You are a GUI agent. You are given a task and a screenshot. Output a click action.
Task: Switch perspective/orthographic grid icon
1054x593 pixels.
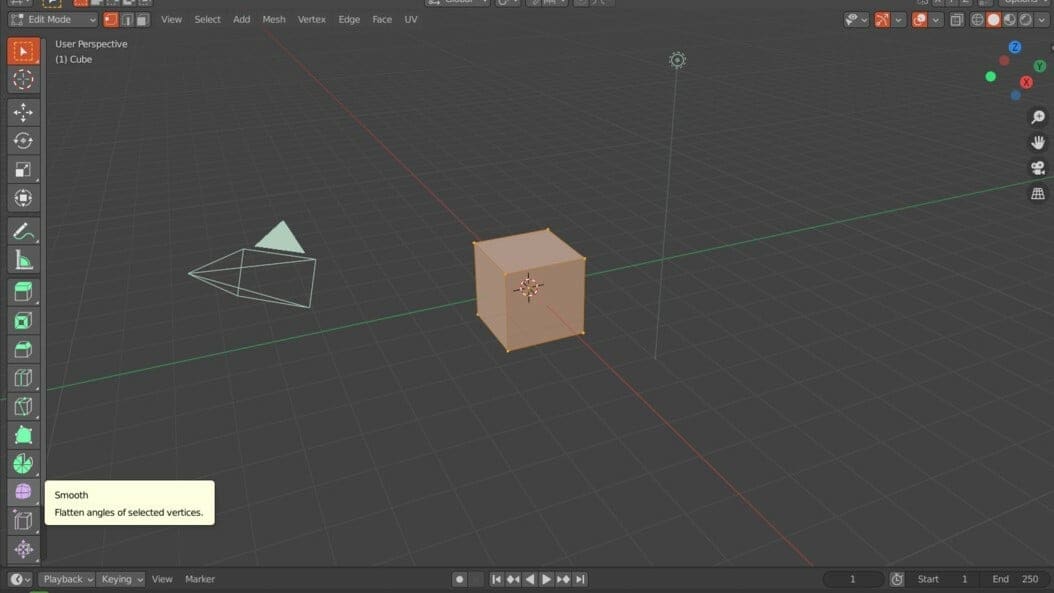pos(1038,194)
